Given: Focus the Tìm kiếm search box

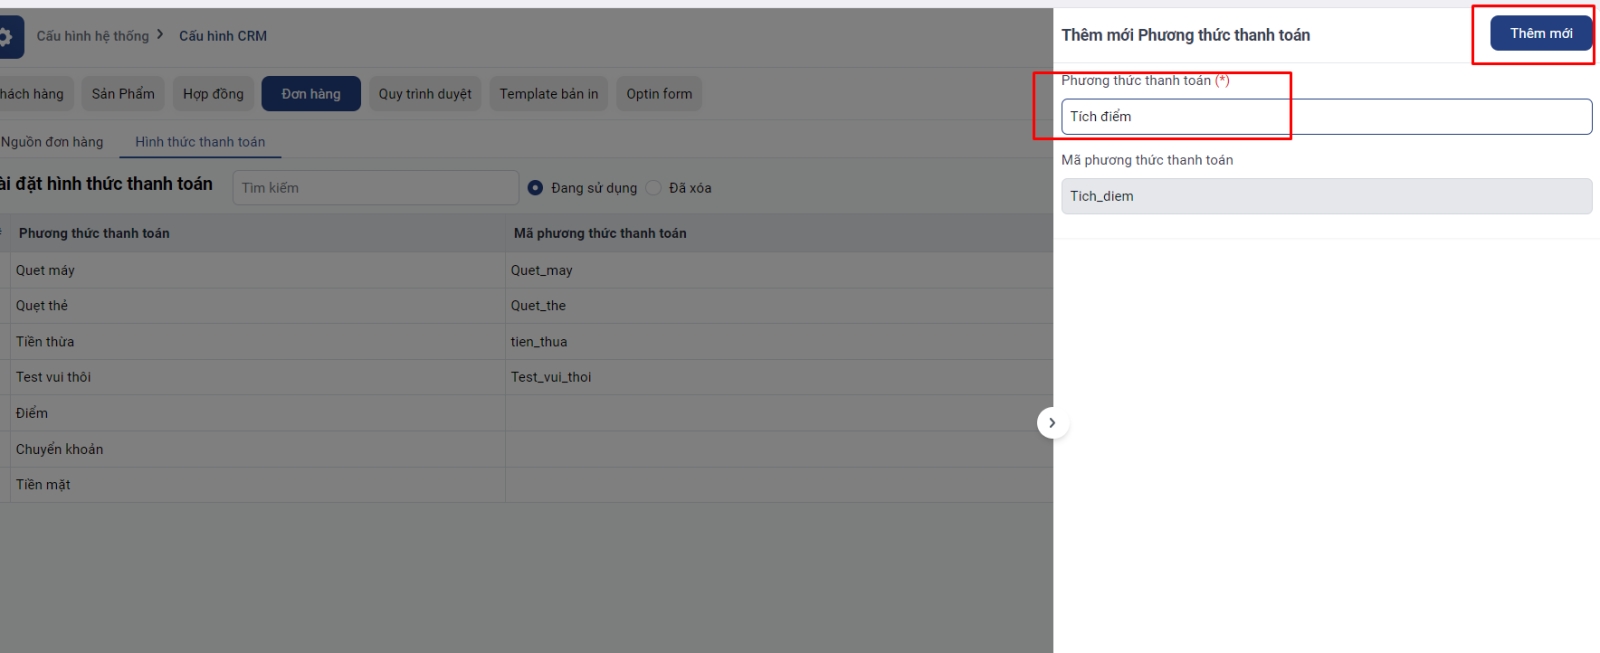Looking at the screenshot, I should pyautogui.click(x=375, y=188).
